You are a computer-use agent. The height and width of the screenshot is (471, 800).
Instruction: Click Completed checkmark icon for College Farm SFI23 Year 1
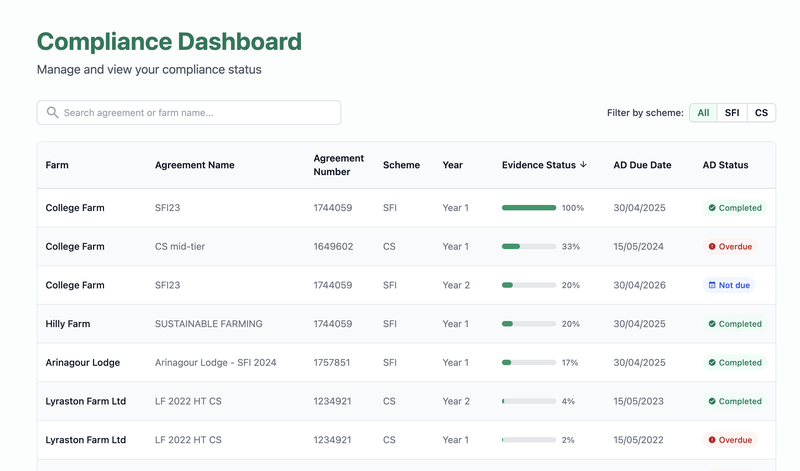712,208
